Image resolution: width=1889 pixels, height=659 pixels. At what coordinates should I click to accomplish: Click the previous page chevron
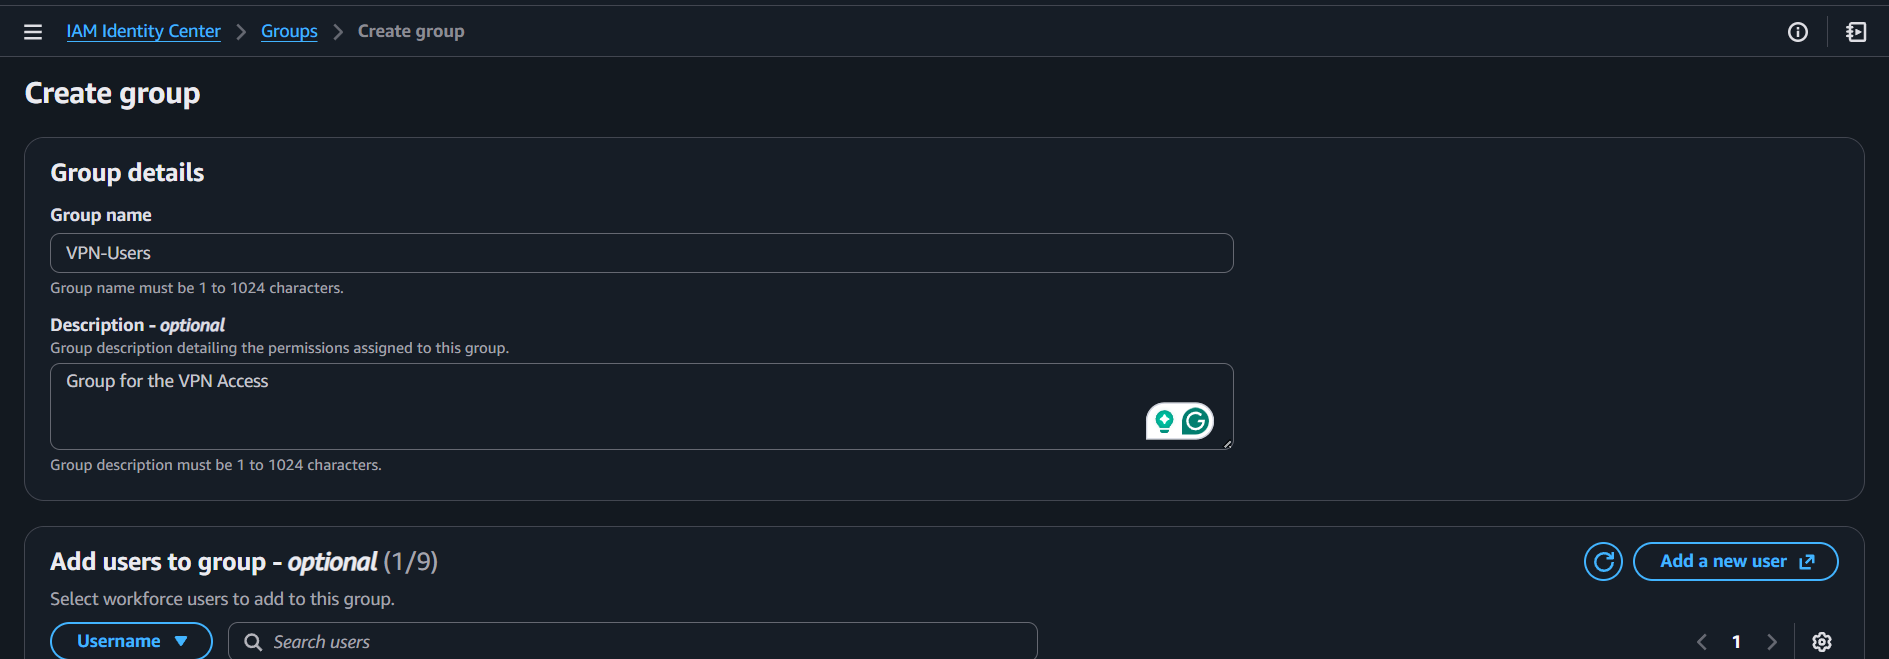click(x=1702, y=641)
